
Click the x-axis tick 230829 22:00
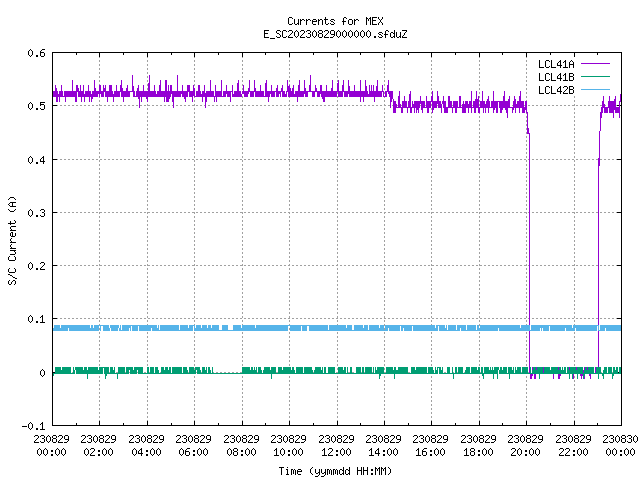tap(573, 445)
